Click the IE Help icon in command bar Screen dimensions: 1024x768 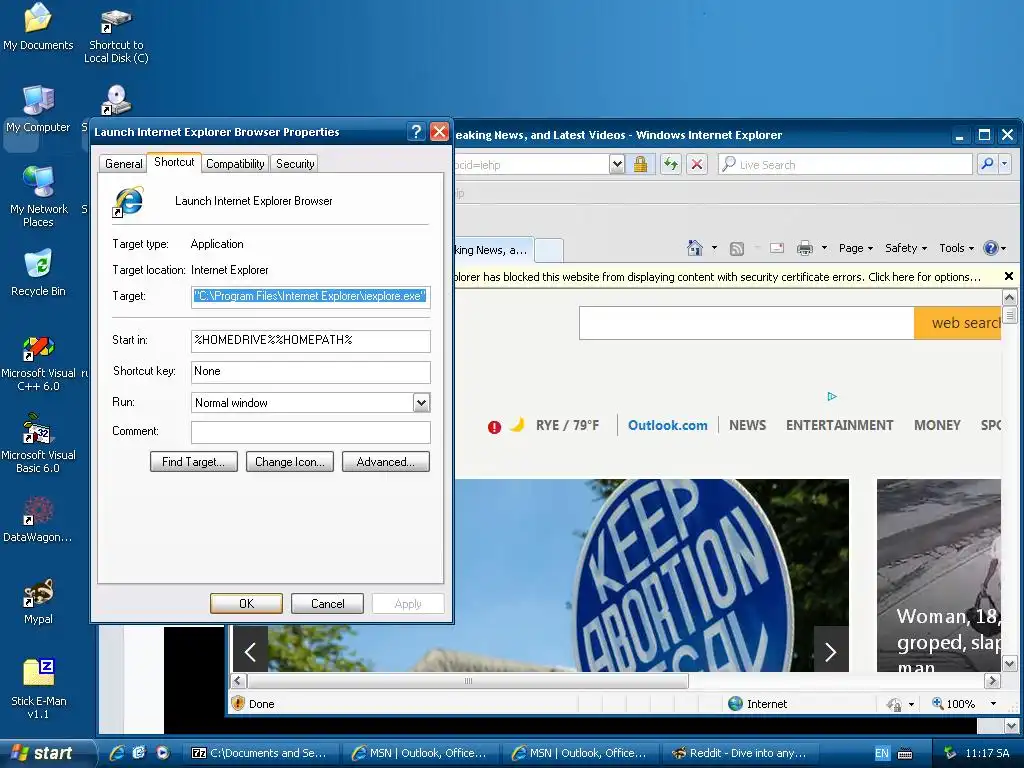[991, 248]
